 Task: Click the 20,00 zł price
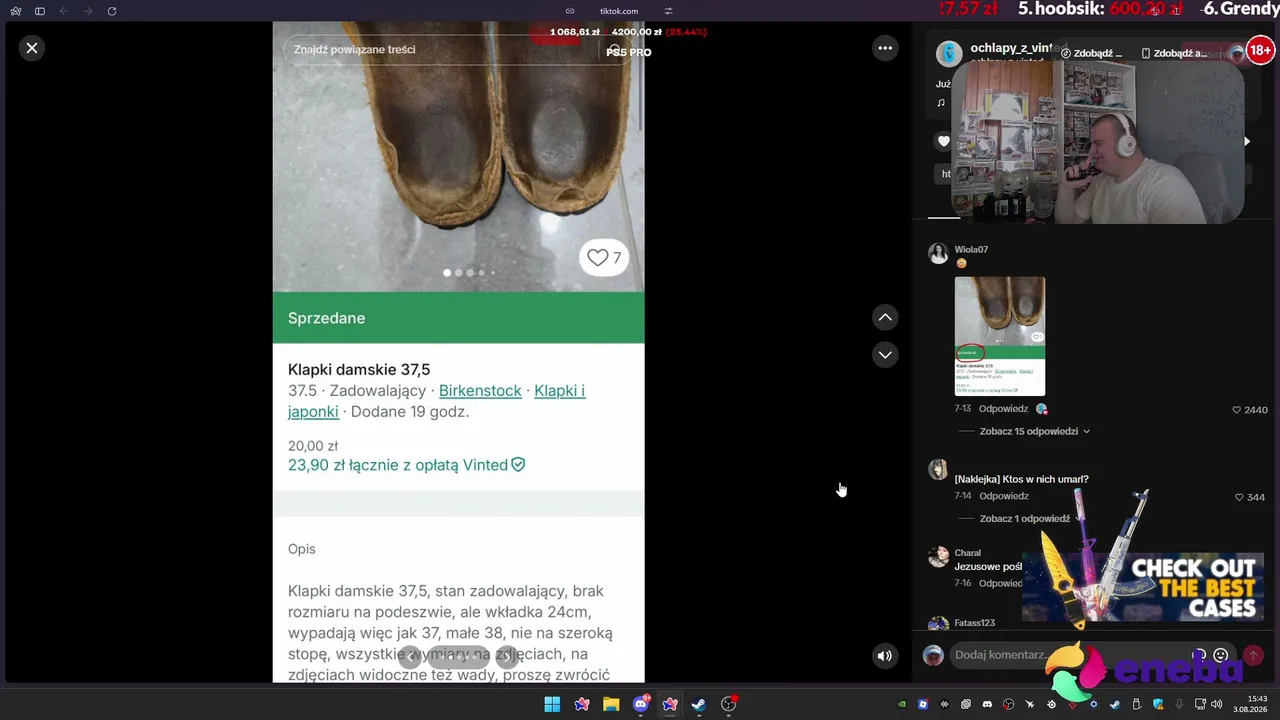point(313,446)
